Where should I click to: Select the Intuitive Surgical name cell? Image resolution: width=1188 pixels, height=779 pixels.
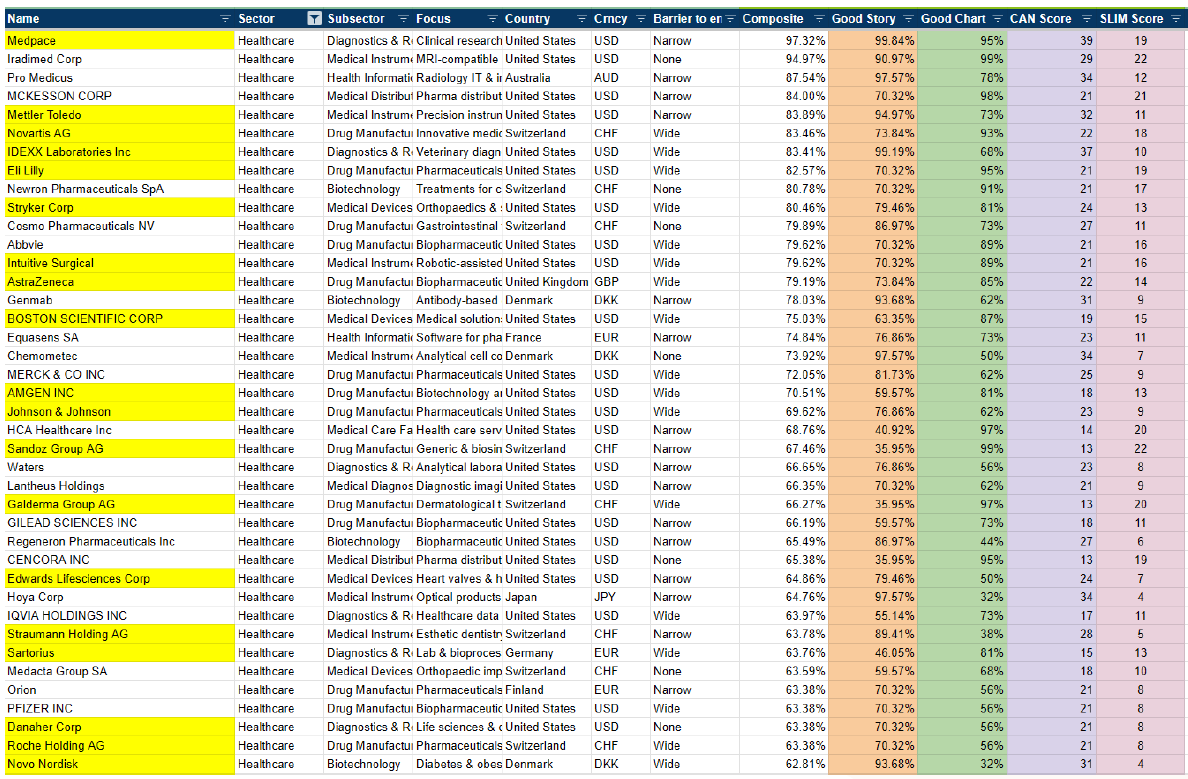tap(120, 263)
